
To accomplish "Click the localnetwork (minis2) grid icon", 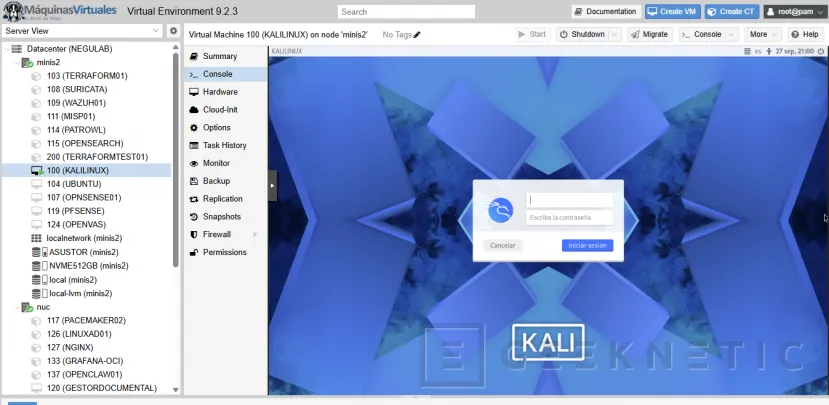I will pyautogui.click(x=36, y=238).
